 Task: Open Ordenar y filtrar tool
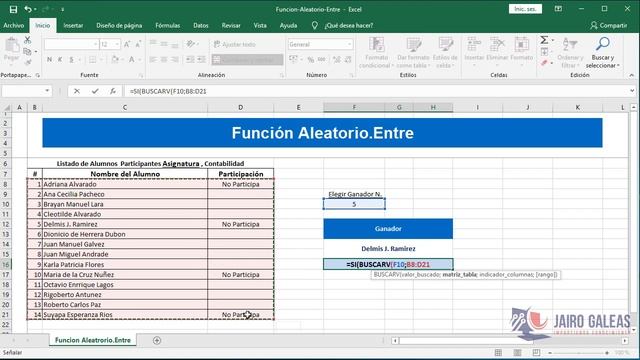[x=570, y=52]
